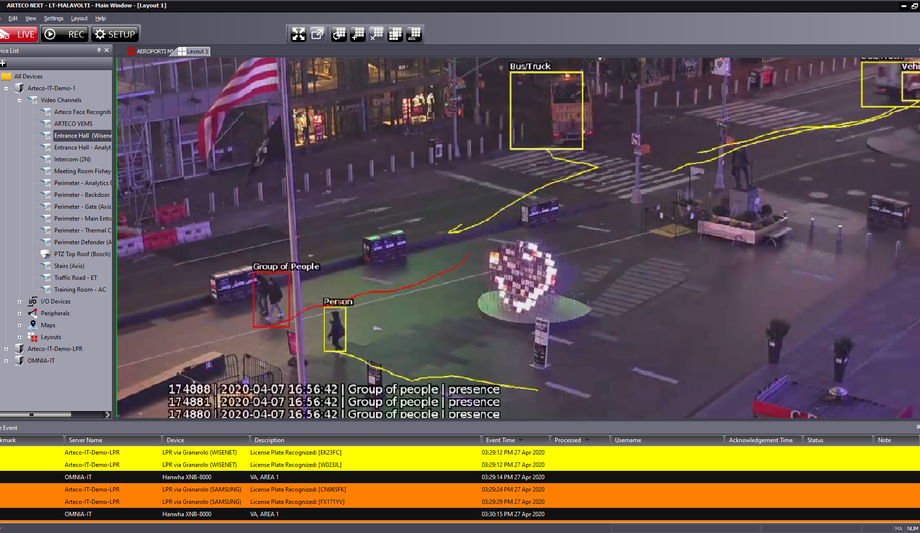Expand the Layouts node

point(19,337)
